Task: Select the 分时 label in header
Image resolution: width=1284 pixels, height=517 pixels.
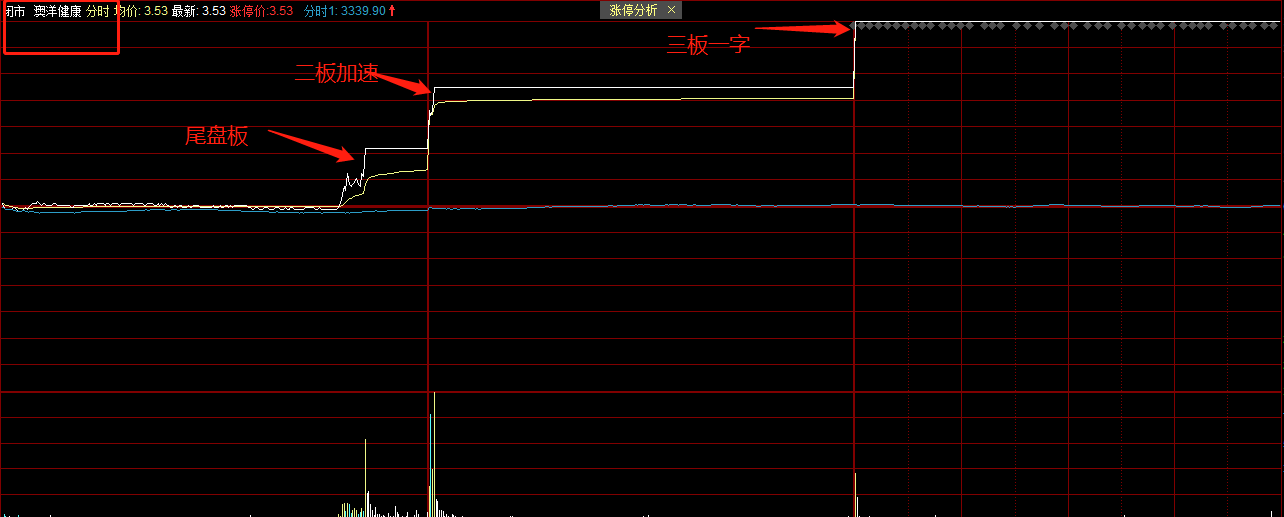Action: pyautogui.click(x=98, y=11)
